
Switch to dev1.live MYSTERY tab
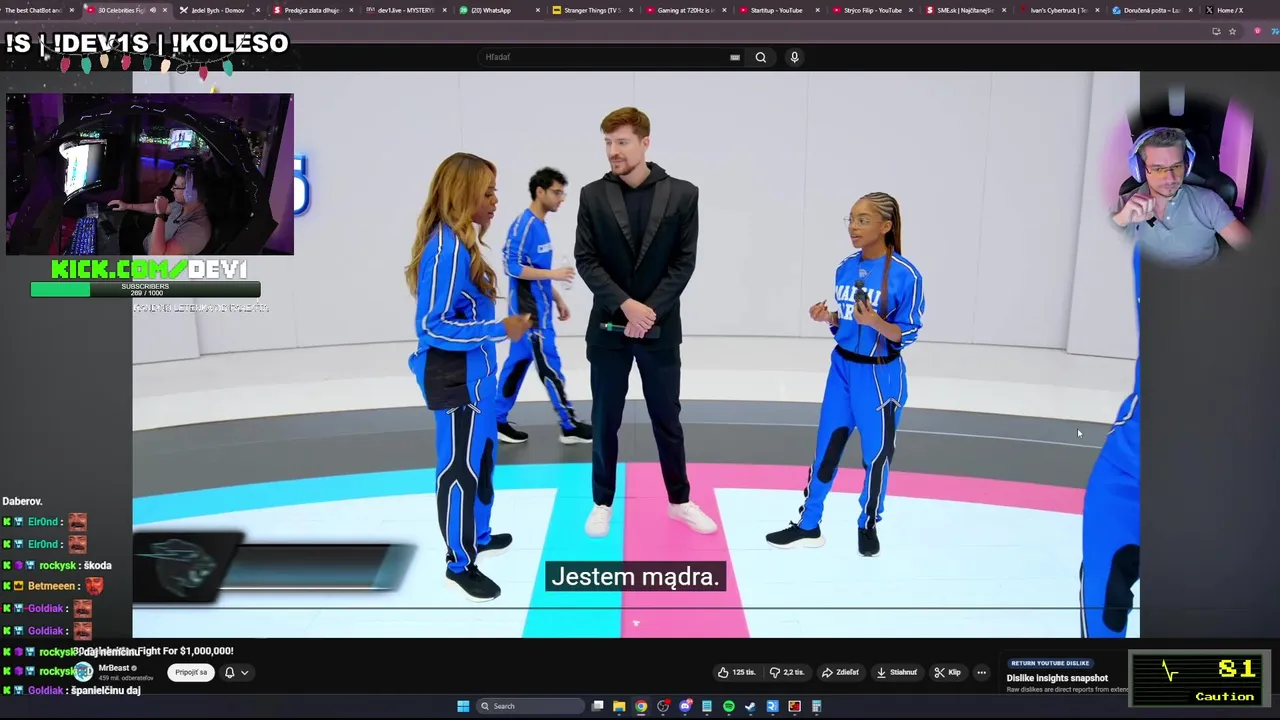point(406,10)
